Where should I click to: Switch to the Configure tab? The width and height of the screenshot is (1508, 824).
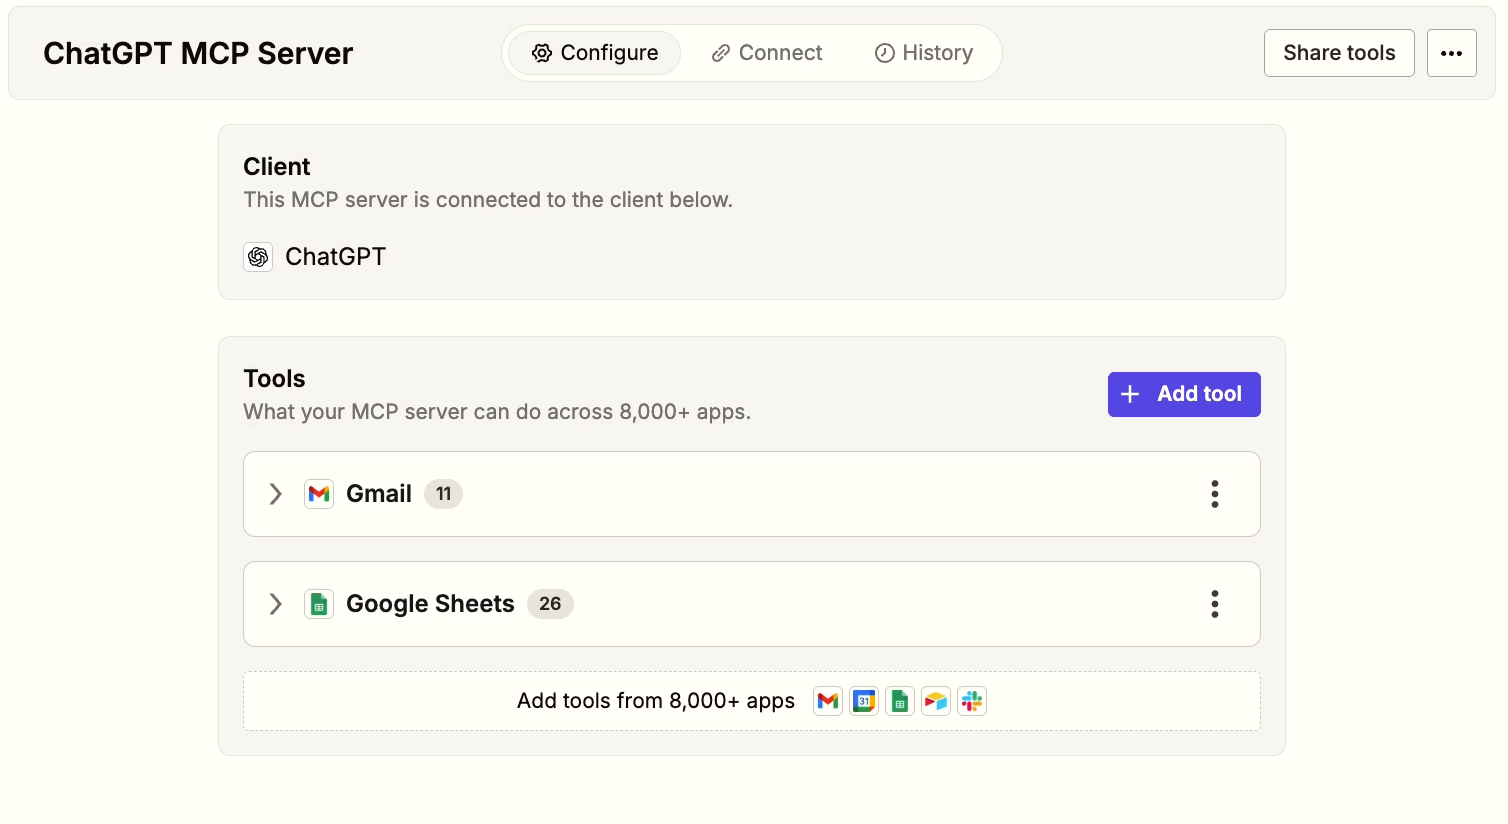594,53
